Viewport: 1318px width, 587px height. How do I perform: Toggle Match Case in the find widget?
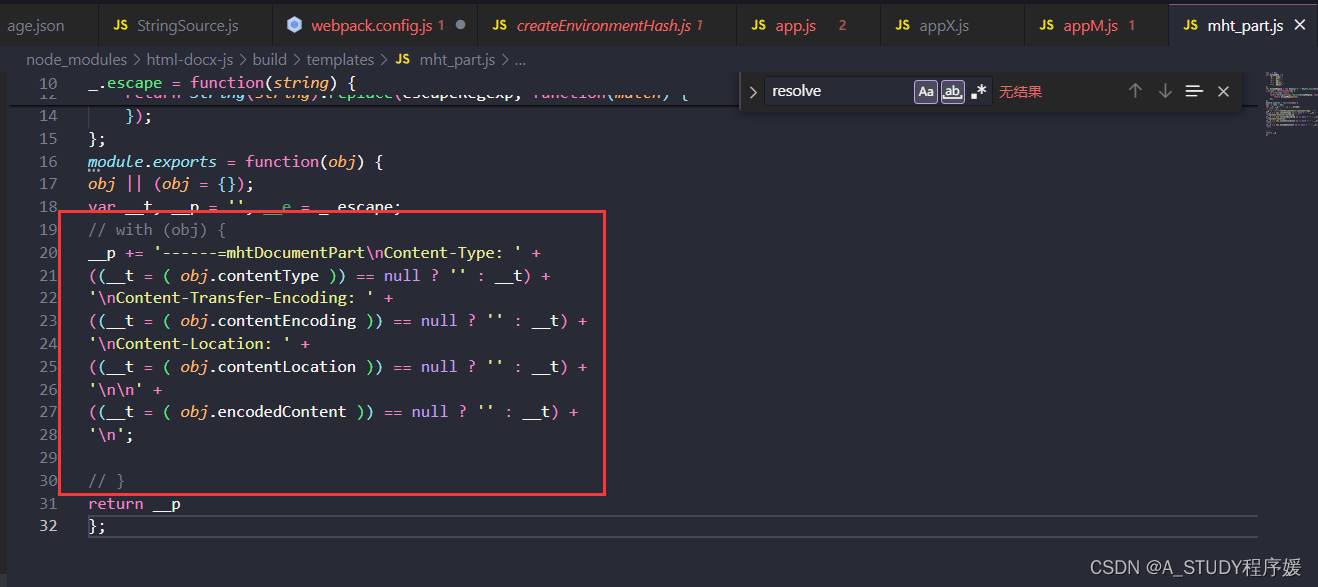point(926,91)
